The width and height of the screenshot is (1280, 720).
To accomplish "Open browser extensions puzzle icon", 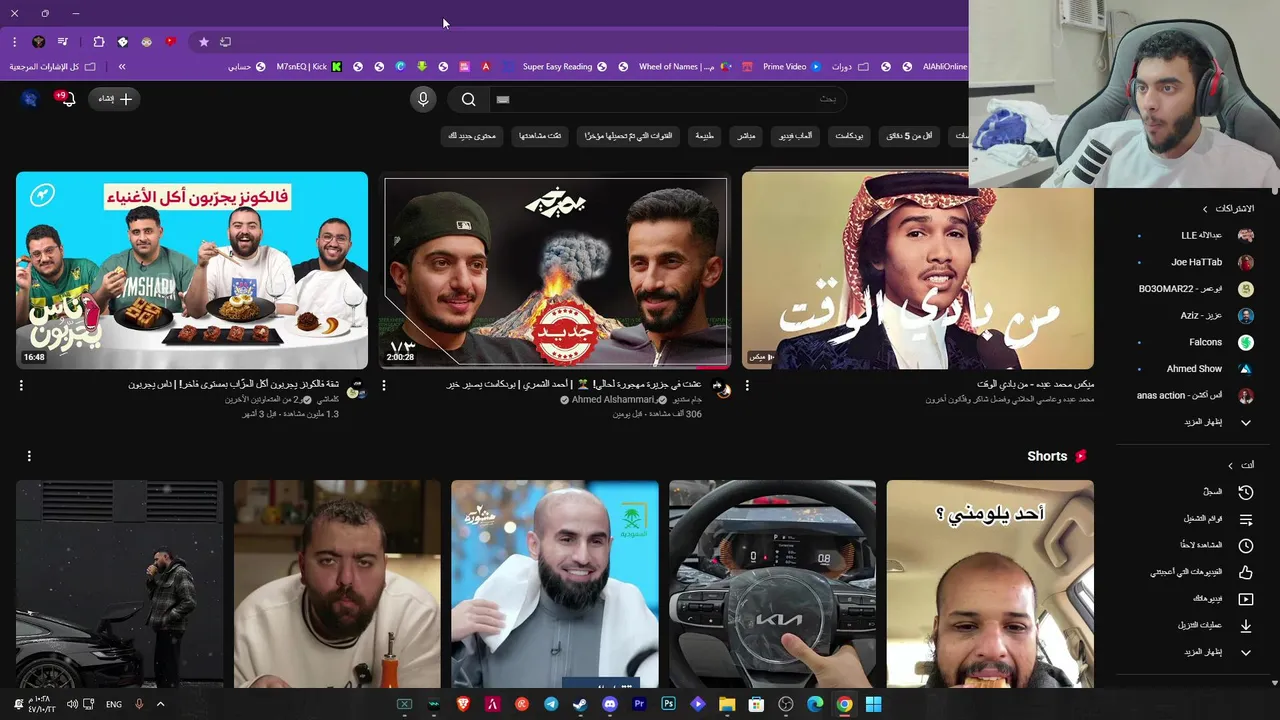I will (99, 42).
